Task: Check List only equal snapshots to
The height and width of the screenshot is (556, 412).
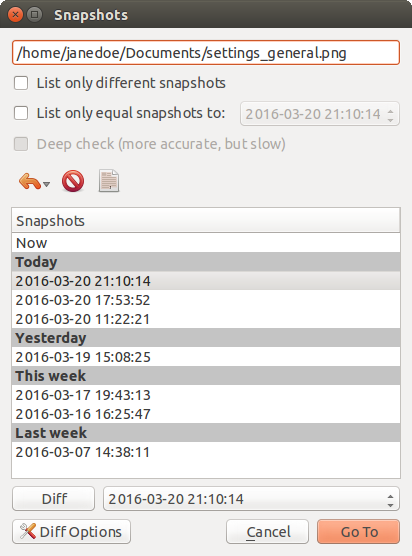Action: 21,113
